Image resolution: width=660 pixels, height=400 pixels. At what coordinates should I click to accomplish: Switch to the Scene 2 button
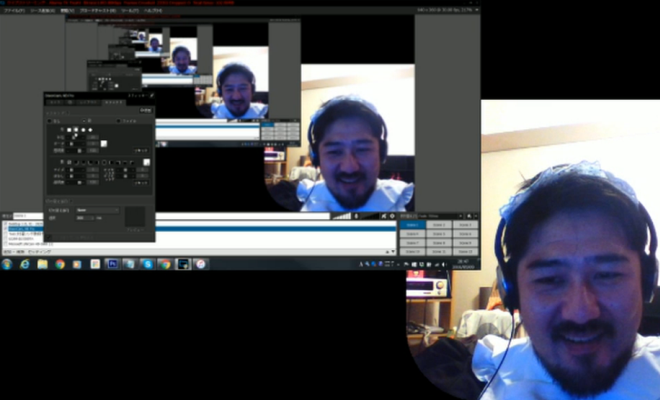tap(437, 225)
